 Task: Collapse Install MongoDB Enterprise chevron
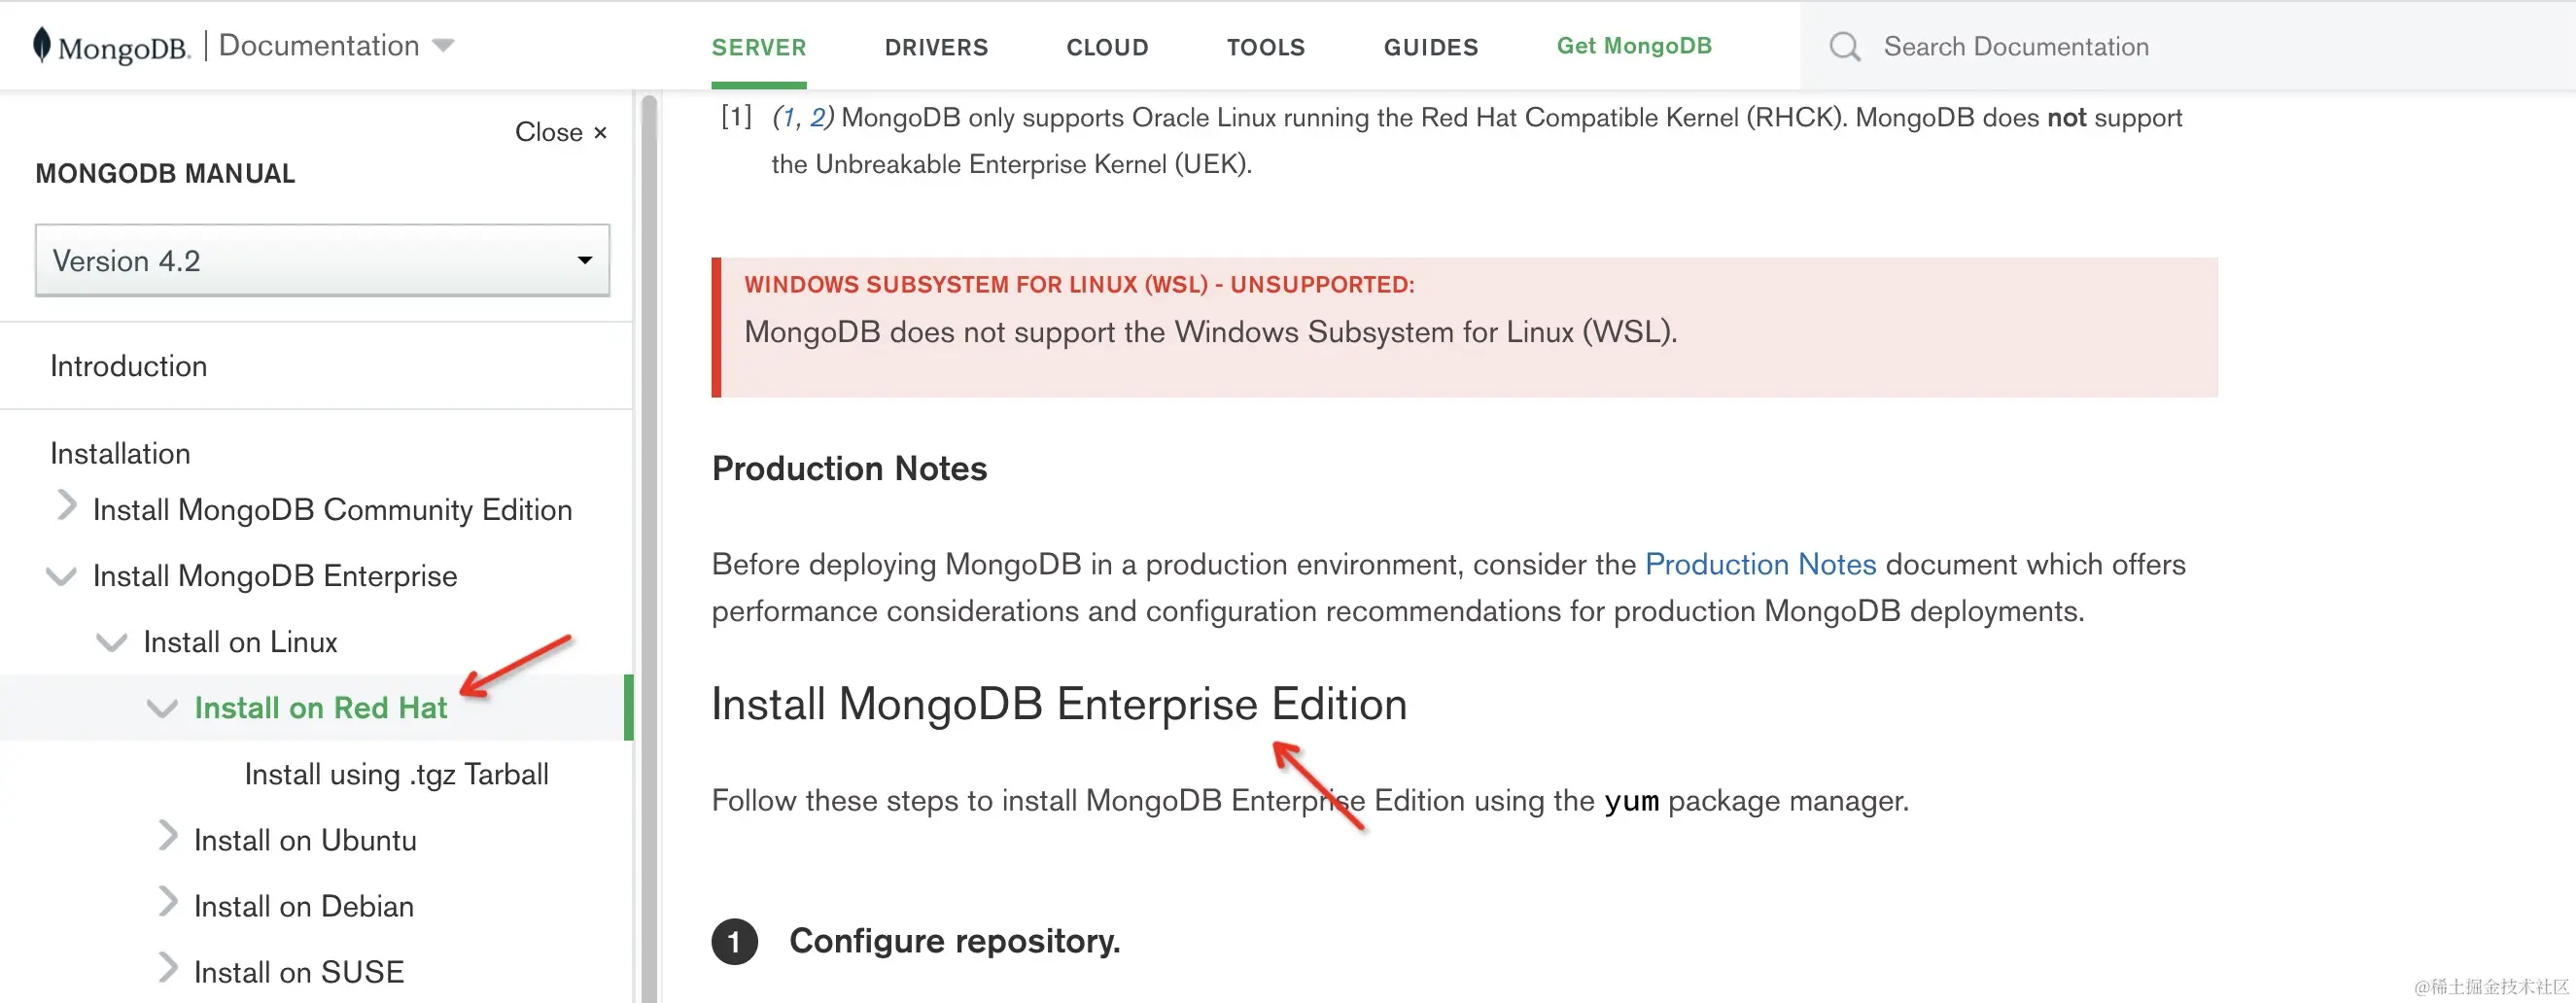[x=61, y=576]
